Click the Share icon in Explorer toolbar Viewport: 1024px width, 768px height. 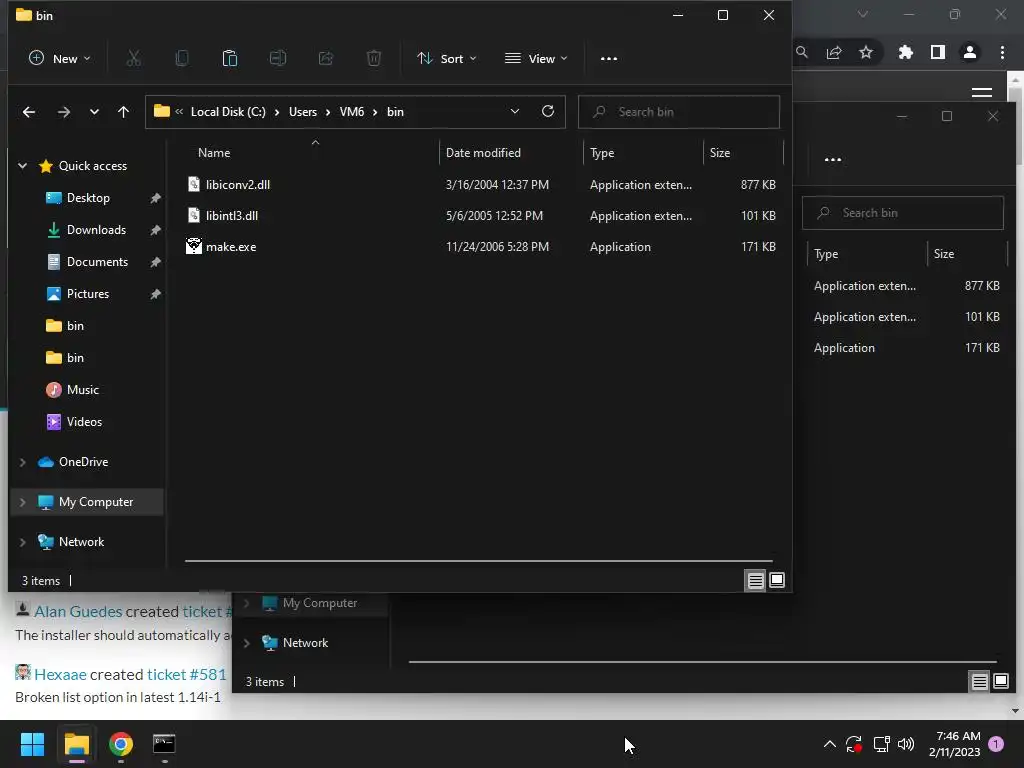pyautogui.click(x=326, y=59)
